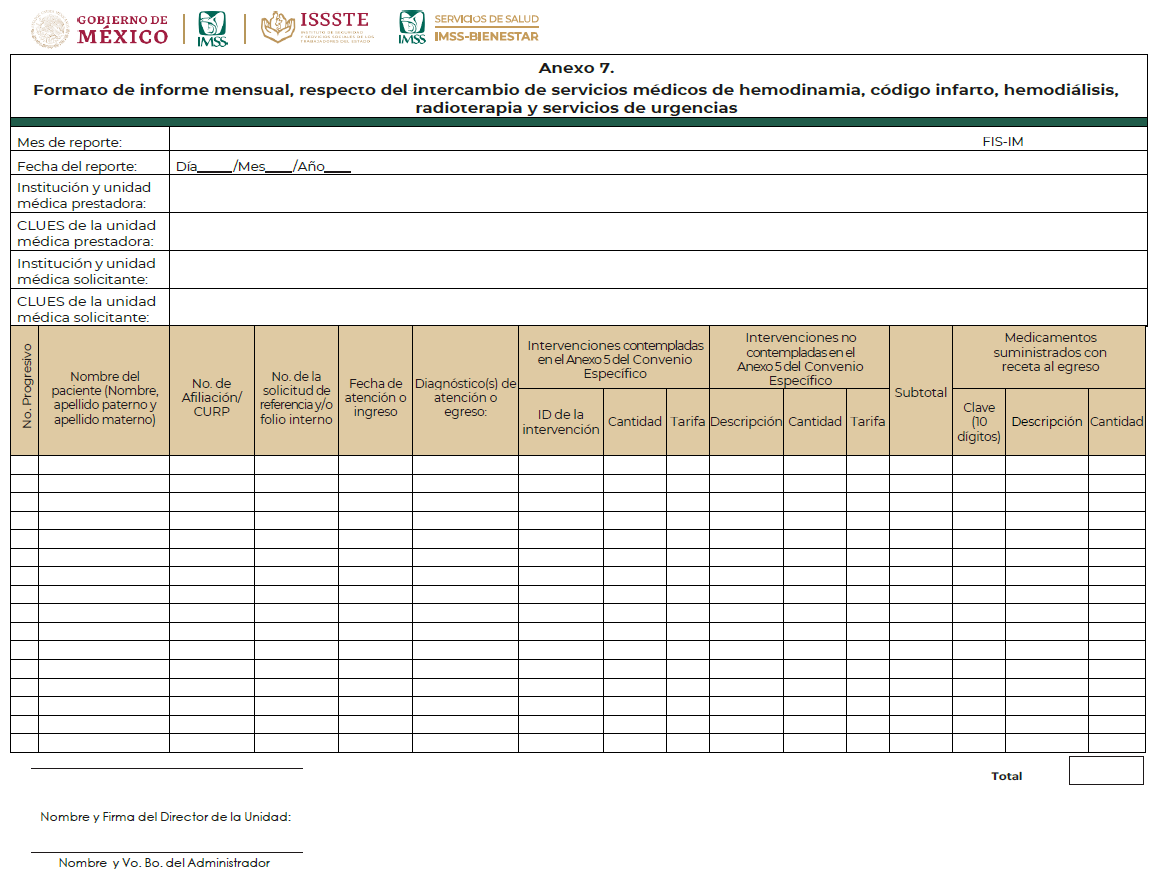Click the ISSSTE logo in the header
1154x877 pixels.
[x=316, y=28]
